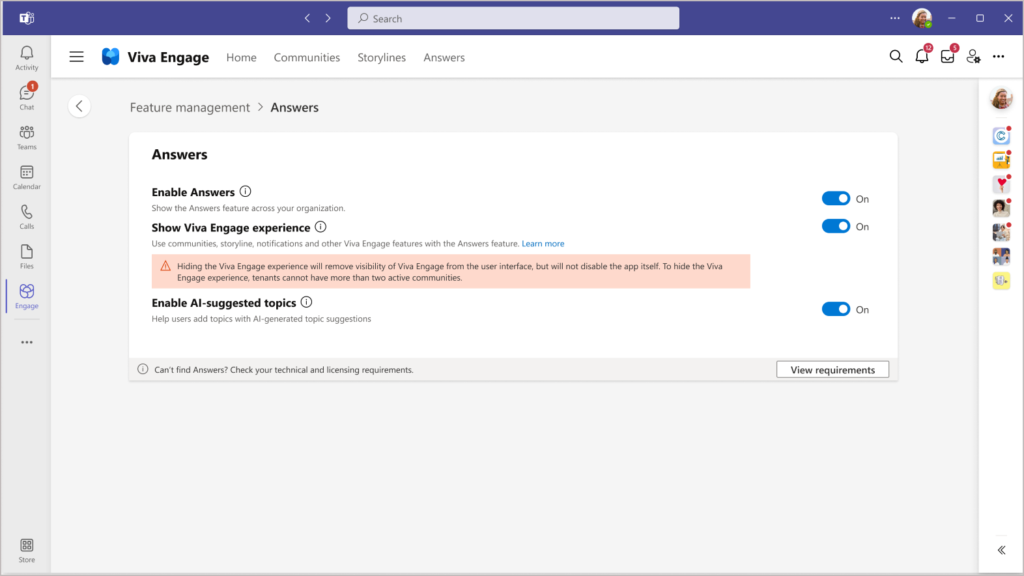
Task: Go to the Home tab
Action: pos(241,57)
